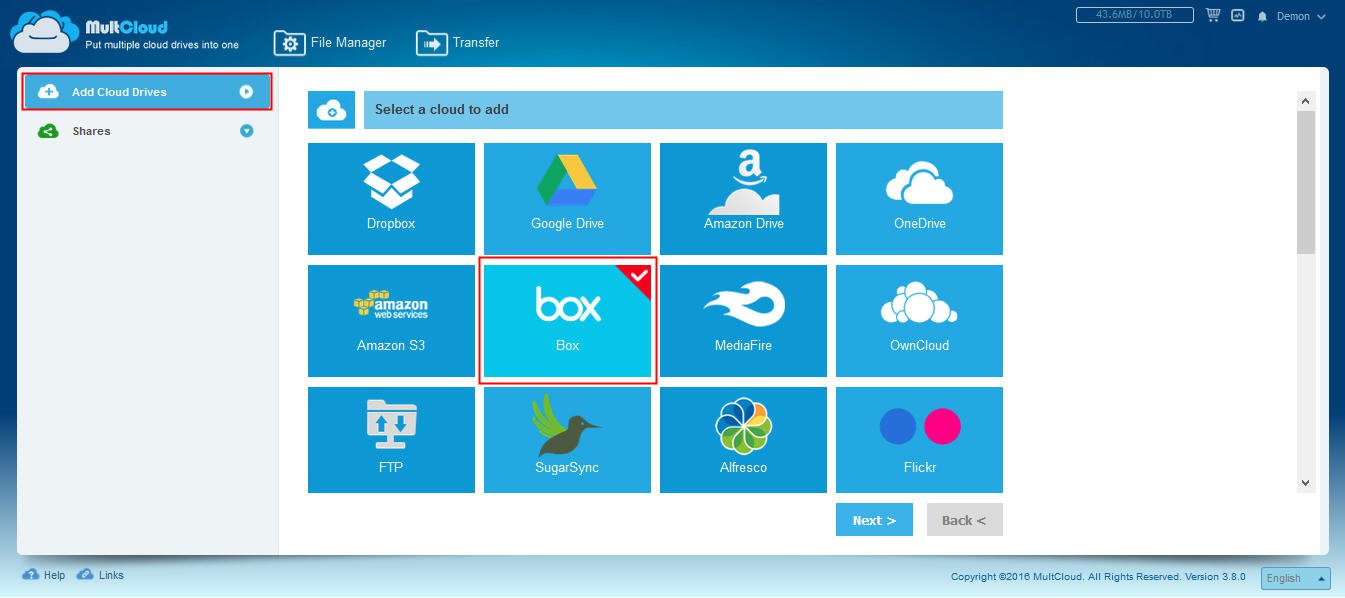Click the tagline "Put multiple cloud drives into one"
The width and height of the screenshot is (1345, 598).
point(162,45)
